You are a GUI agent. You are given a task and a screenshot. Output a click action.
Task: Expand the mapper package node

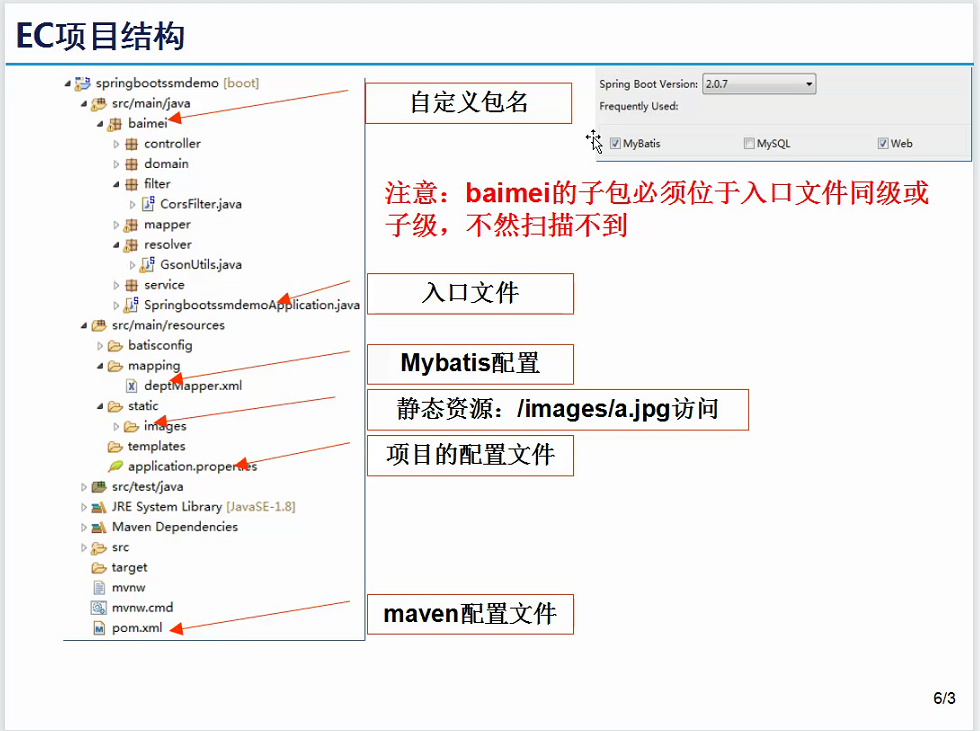[x=116, y=225]
